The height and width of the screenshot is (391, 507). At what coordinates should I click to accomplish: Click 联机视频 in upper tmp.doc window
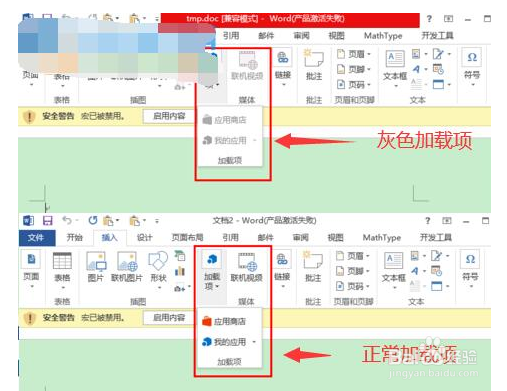pyautogui.click(x=247, y=66)
